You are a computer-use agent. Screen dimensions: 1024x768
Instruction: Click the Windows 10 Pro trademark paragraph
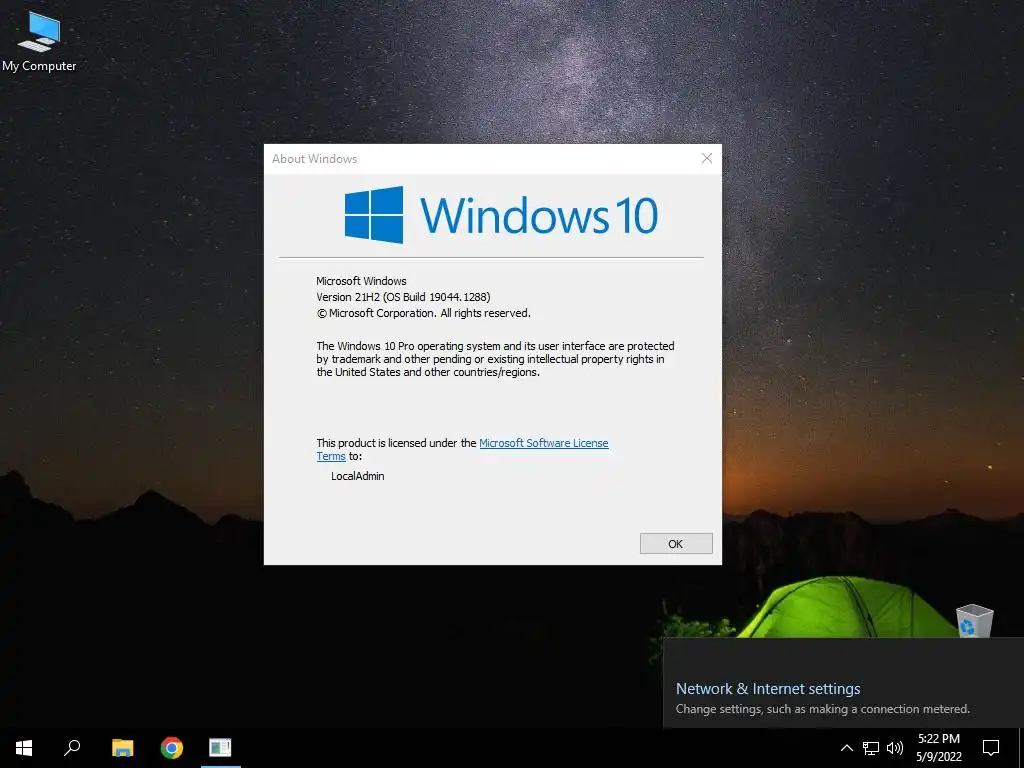click(x=495, y=359)
